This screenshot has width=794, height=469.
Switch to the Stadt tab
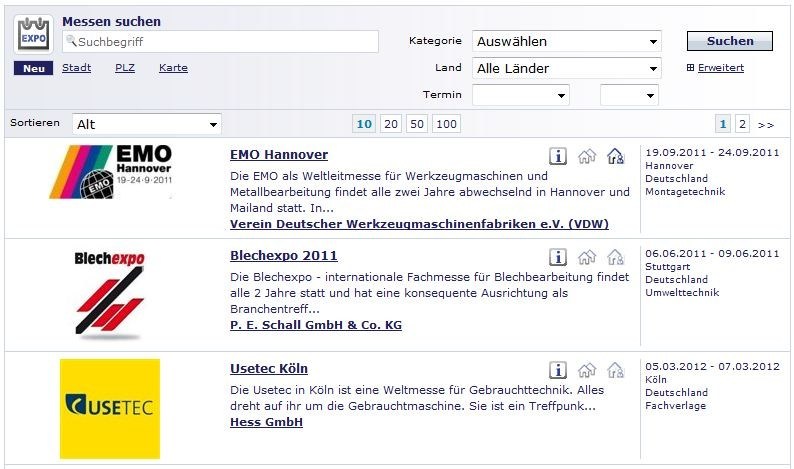tap(76, 68)
